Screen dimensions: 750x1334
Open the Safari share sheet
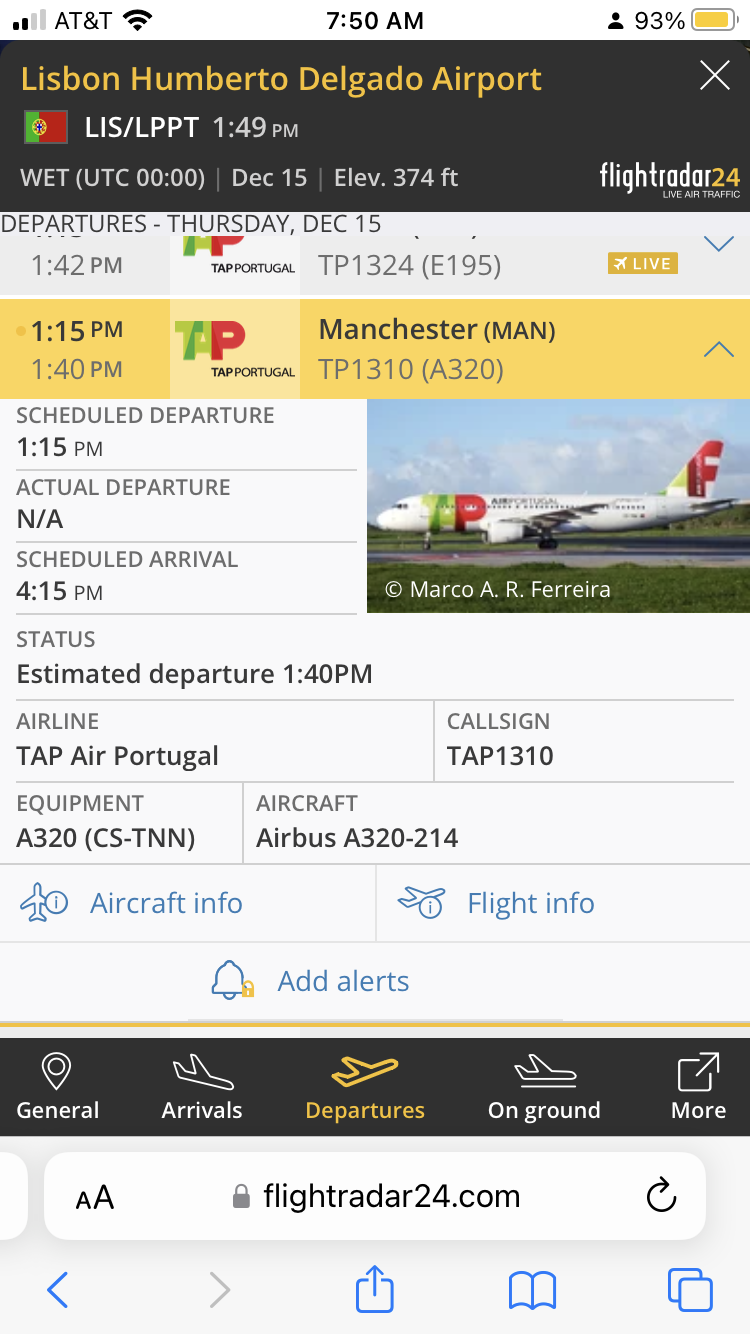click(375, 1289)
